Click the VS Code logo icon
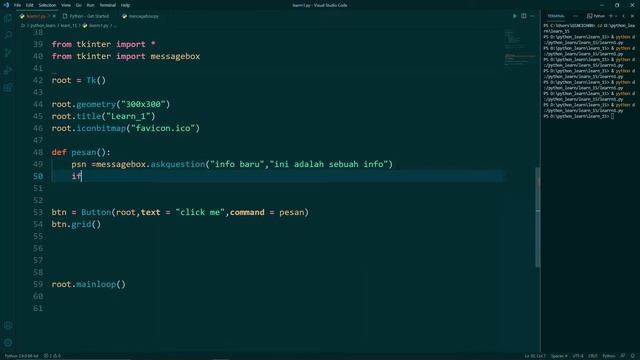Viewport: 640px width, 360px height. click(x=6, y=5)
